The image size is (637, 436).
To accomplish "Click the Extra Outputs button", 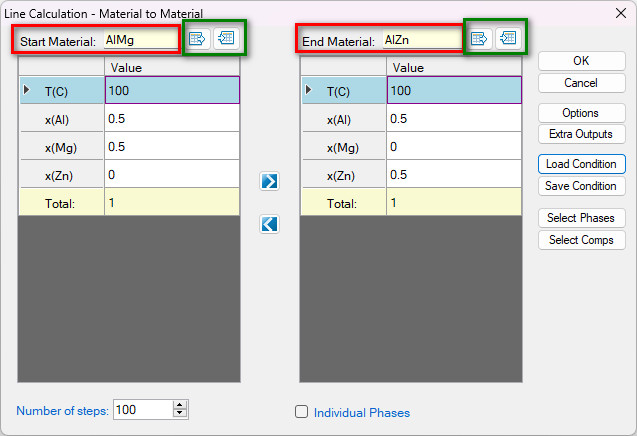I will (580, 134).
